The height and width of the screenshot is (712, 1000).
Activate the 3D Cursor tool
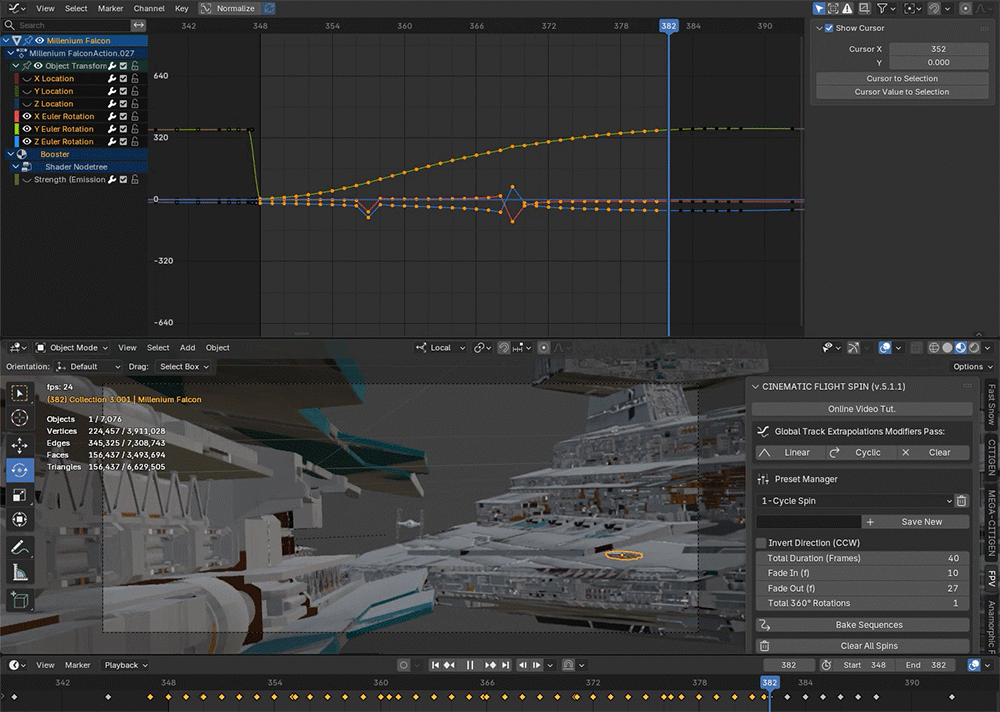click(x=19, y=418)
